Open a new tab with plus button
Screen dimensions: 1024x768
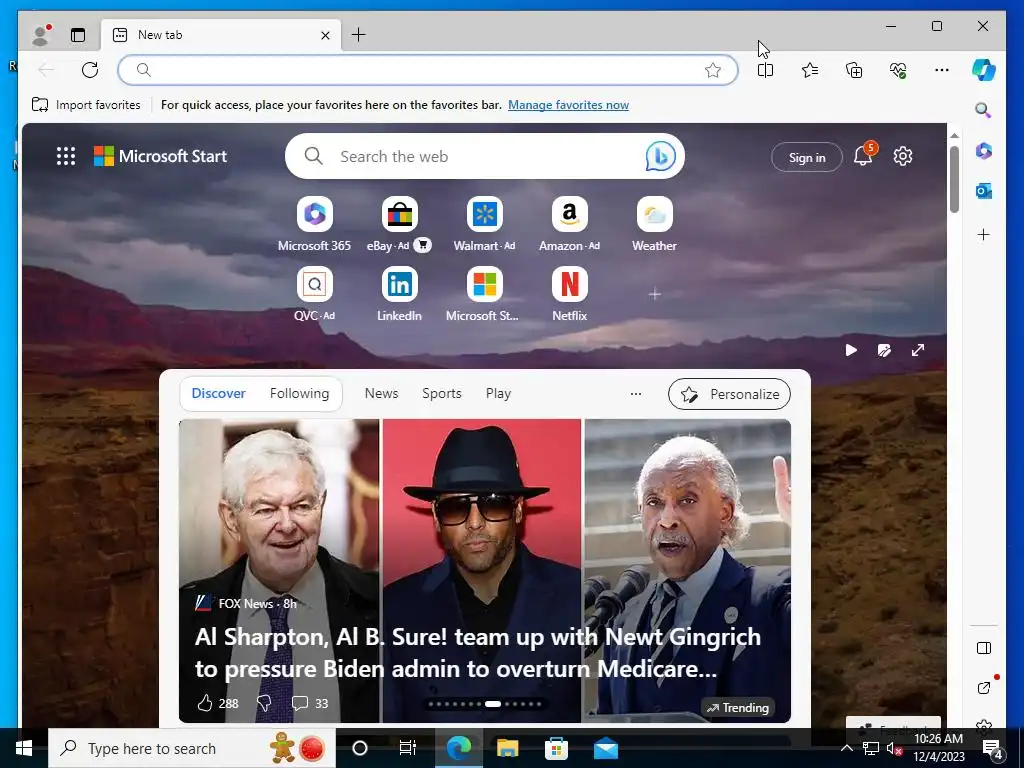pos(359,35)
